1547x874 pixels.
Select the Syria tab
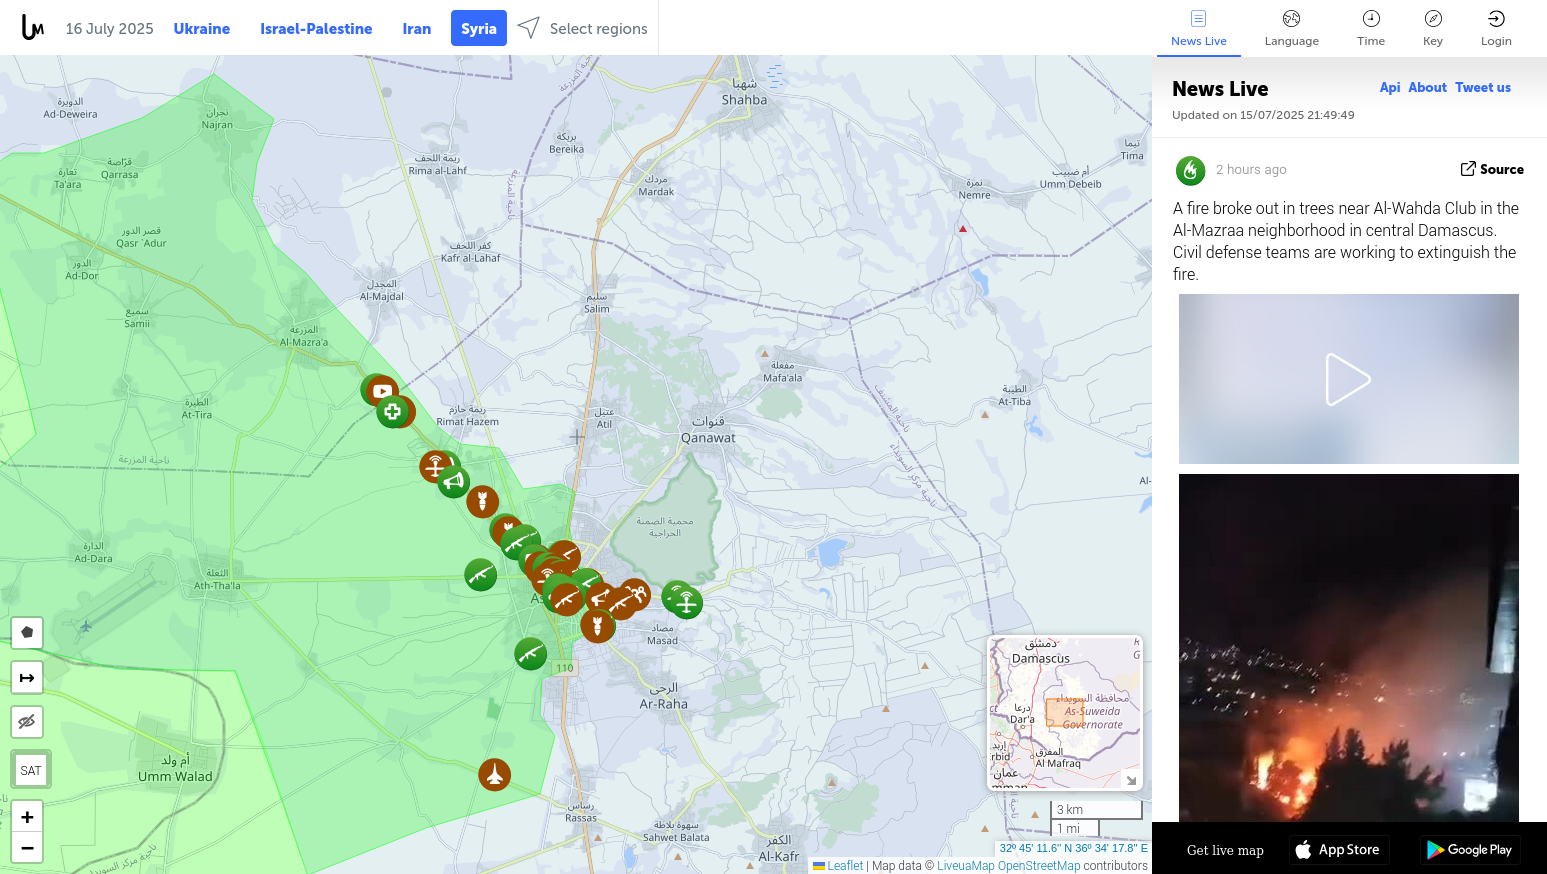[x=479, y=28]
